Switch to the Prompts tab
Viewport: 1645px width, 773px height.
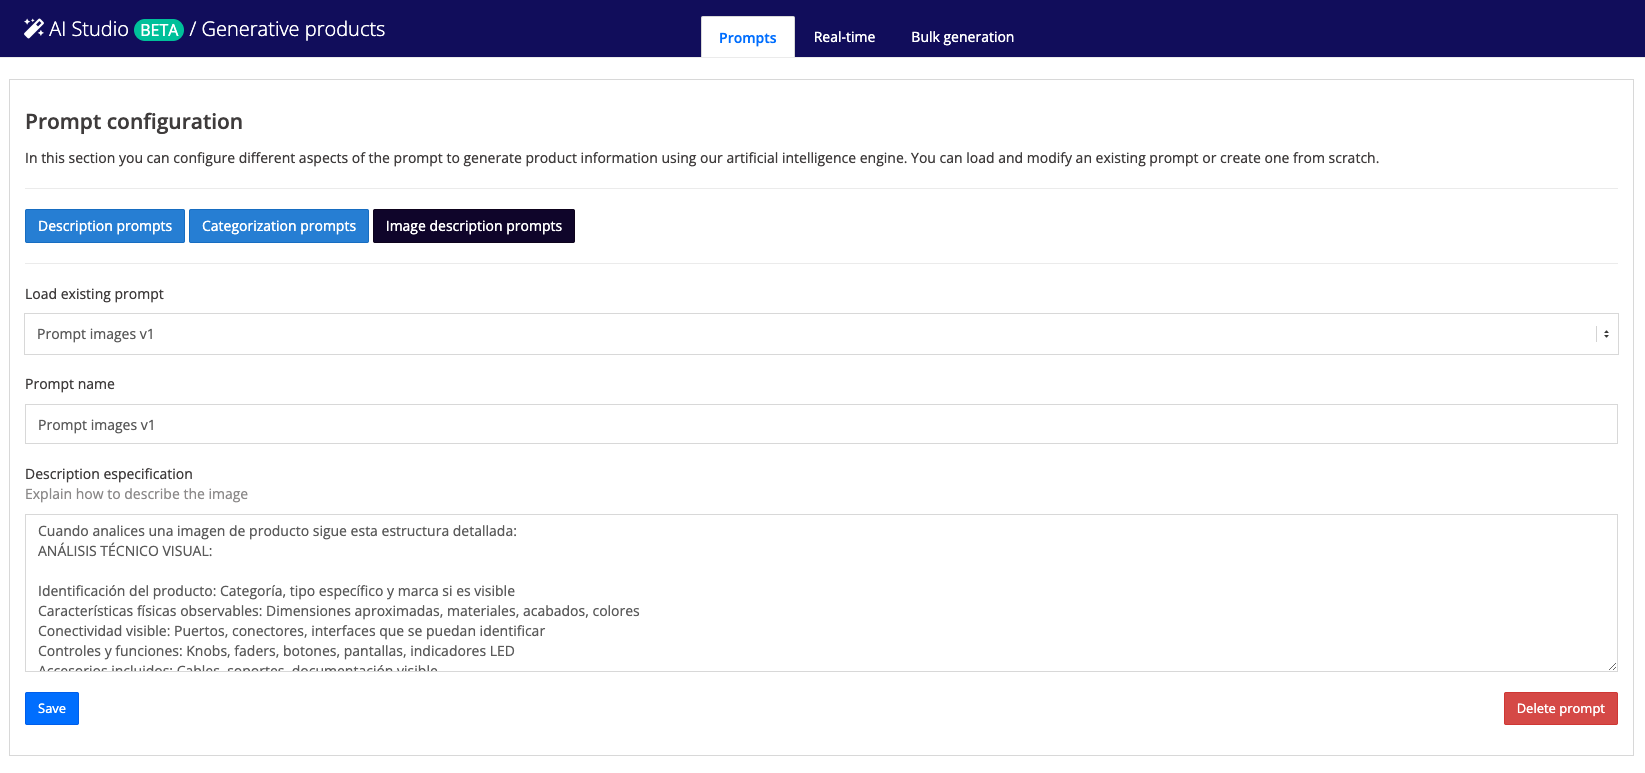coord(747,38)
